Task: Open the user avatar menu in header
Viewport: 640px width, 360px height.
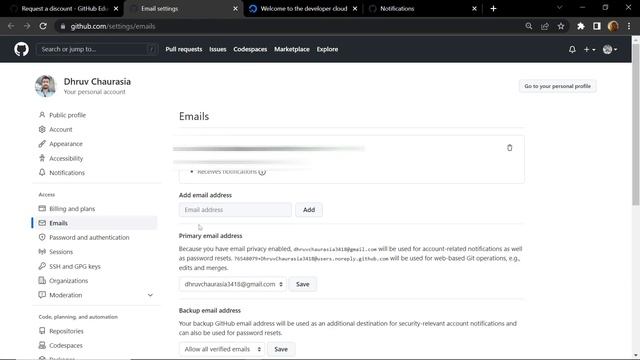Action: click(610, 49)
